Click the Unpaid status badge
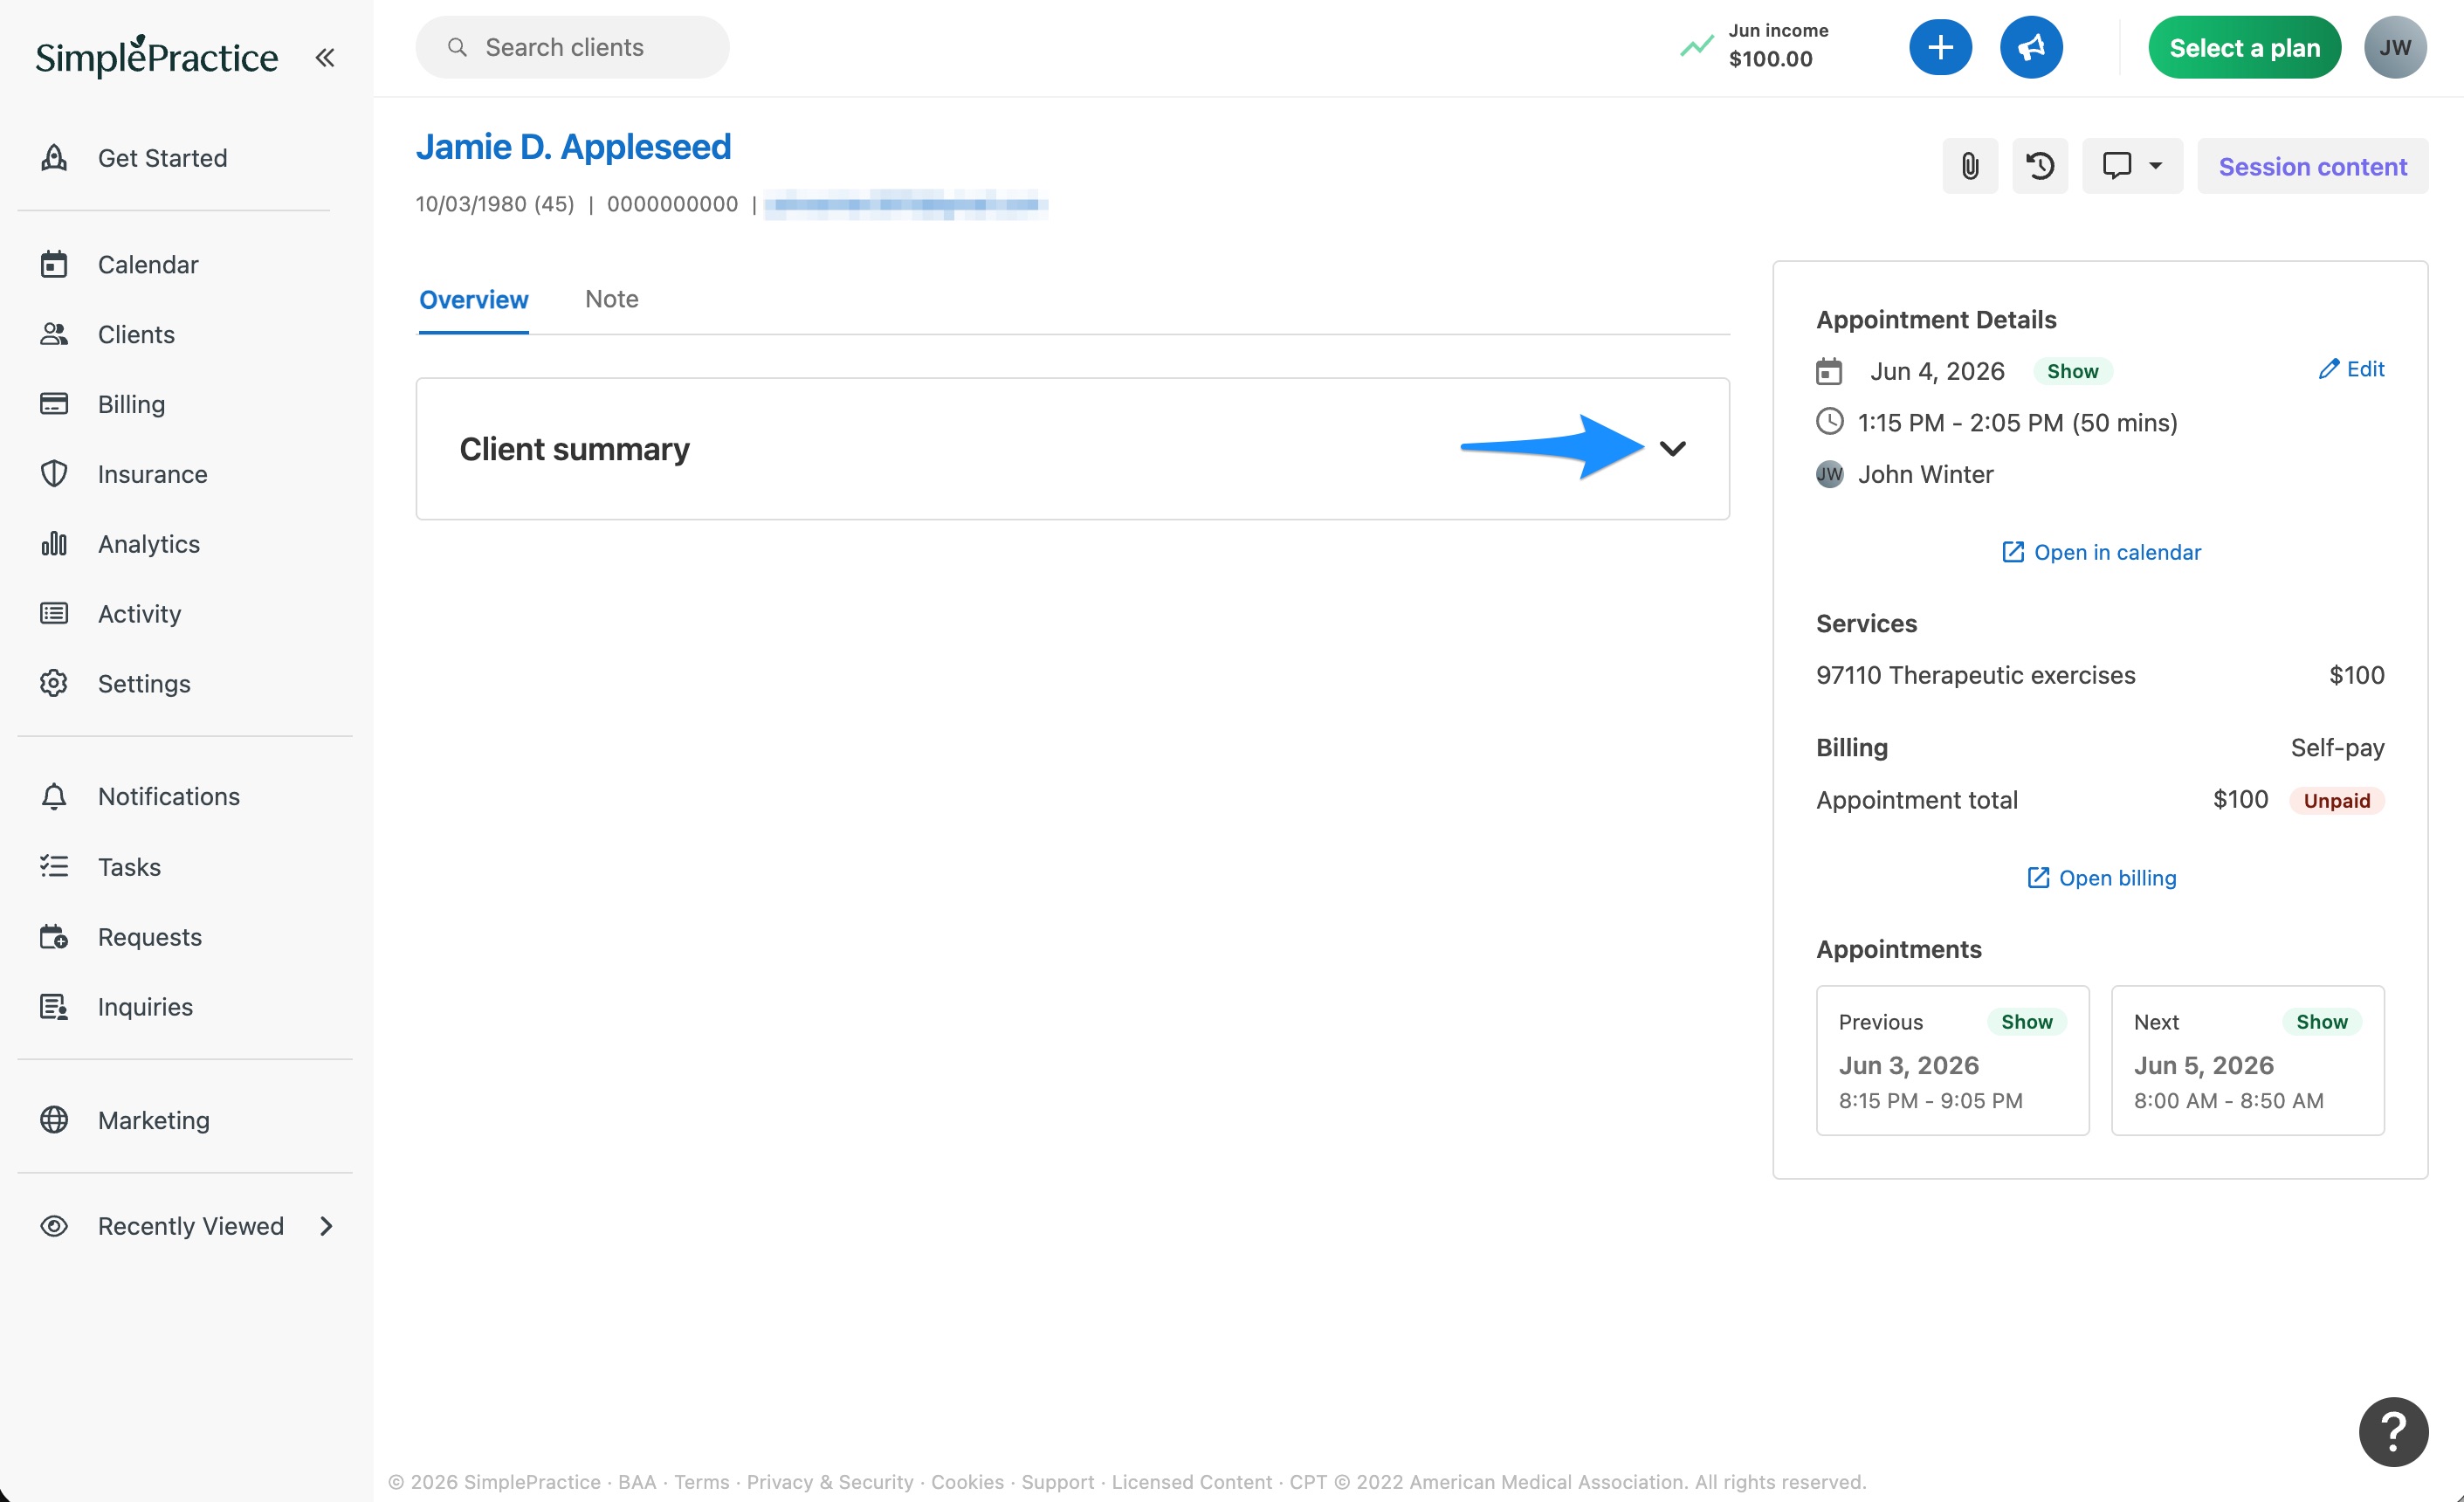 2336,800
